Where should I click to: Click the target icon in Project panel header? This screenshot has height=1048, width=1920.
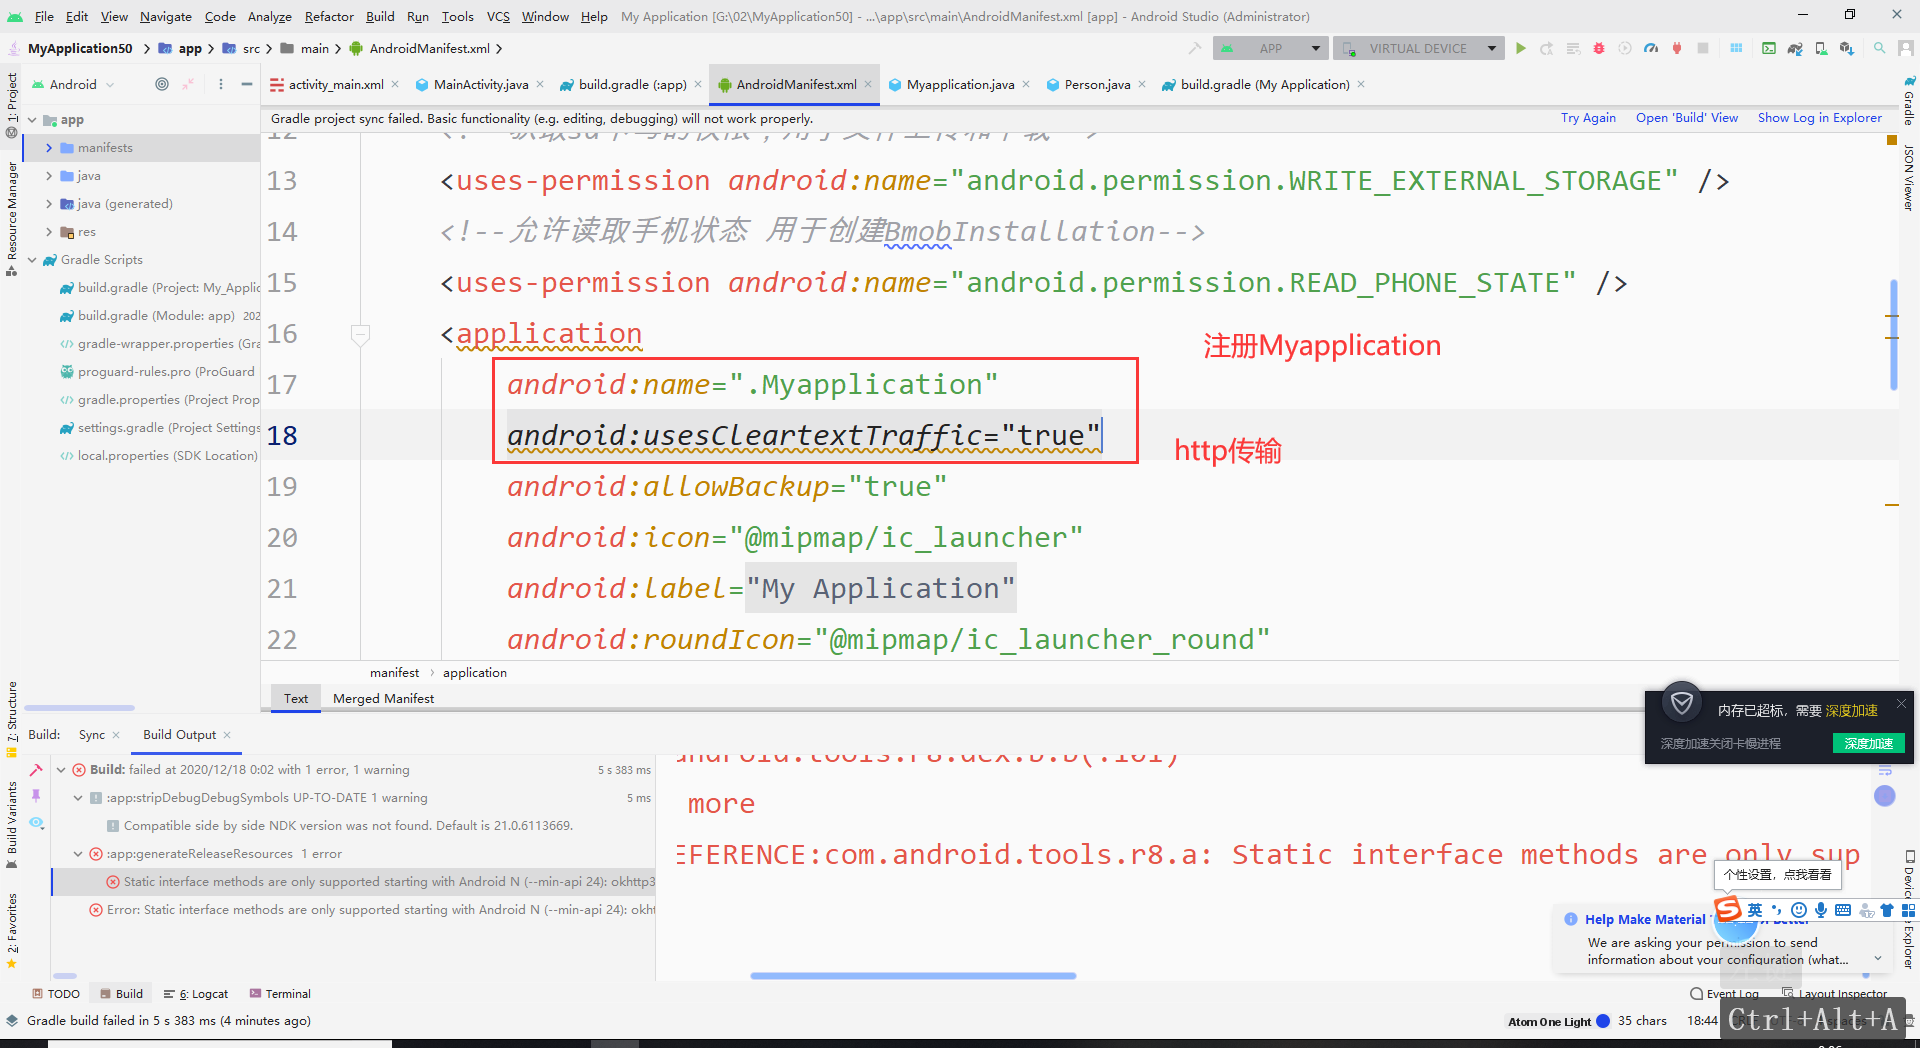[x=162, y=84]
